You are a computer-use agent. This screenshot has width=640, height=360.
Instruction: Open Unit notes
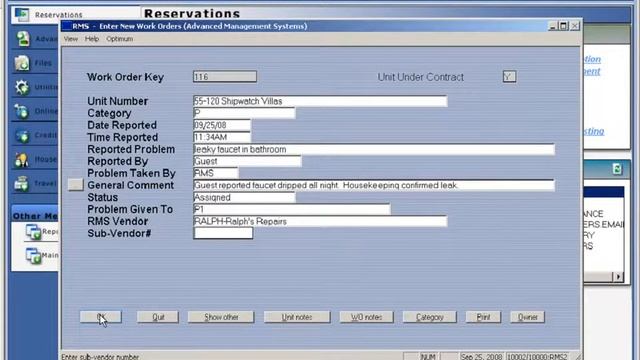pos(297,317)
